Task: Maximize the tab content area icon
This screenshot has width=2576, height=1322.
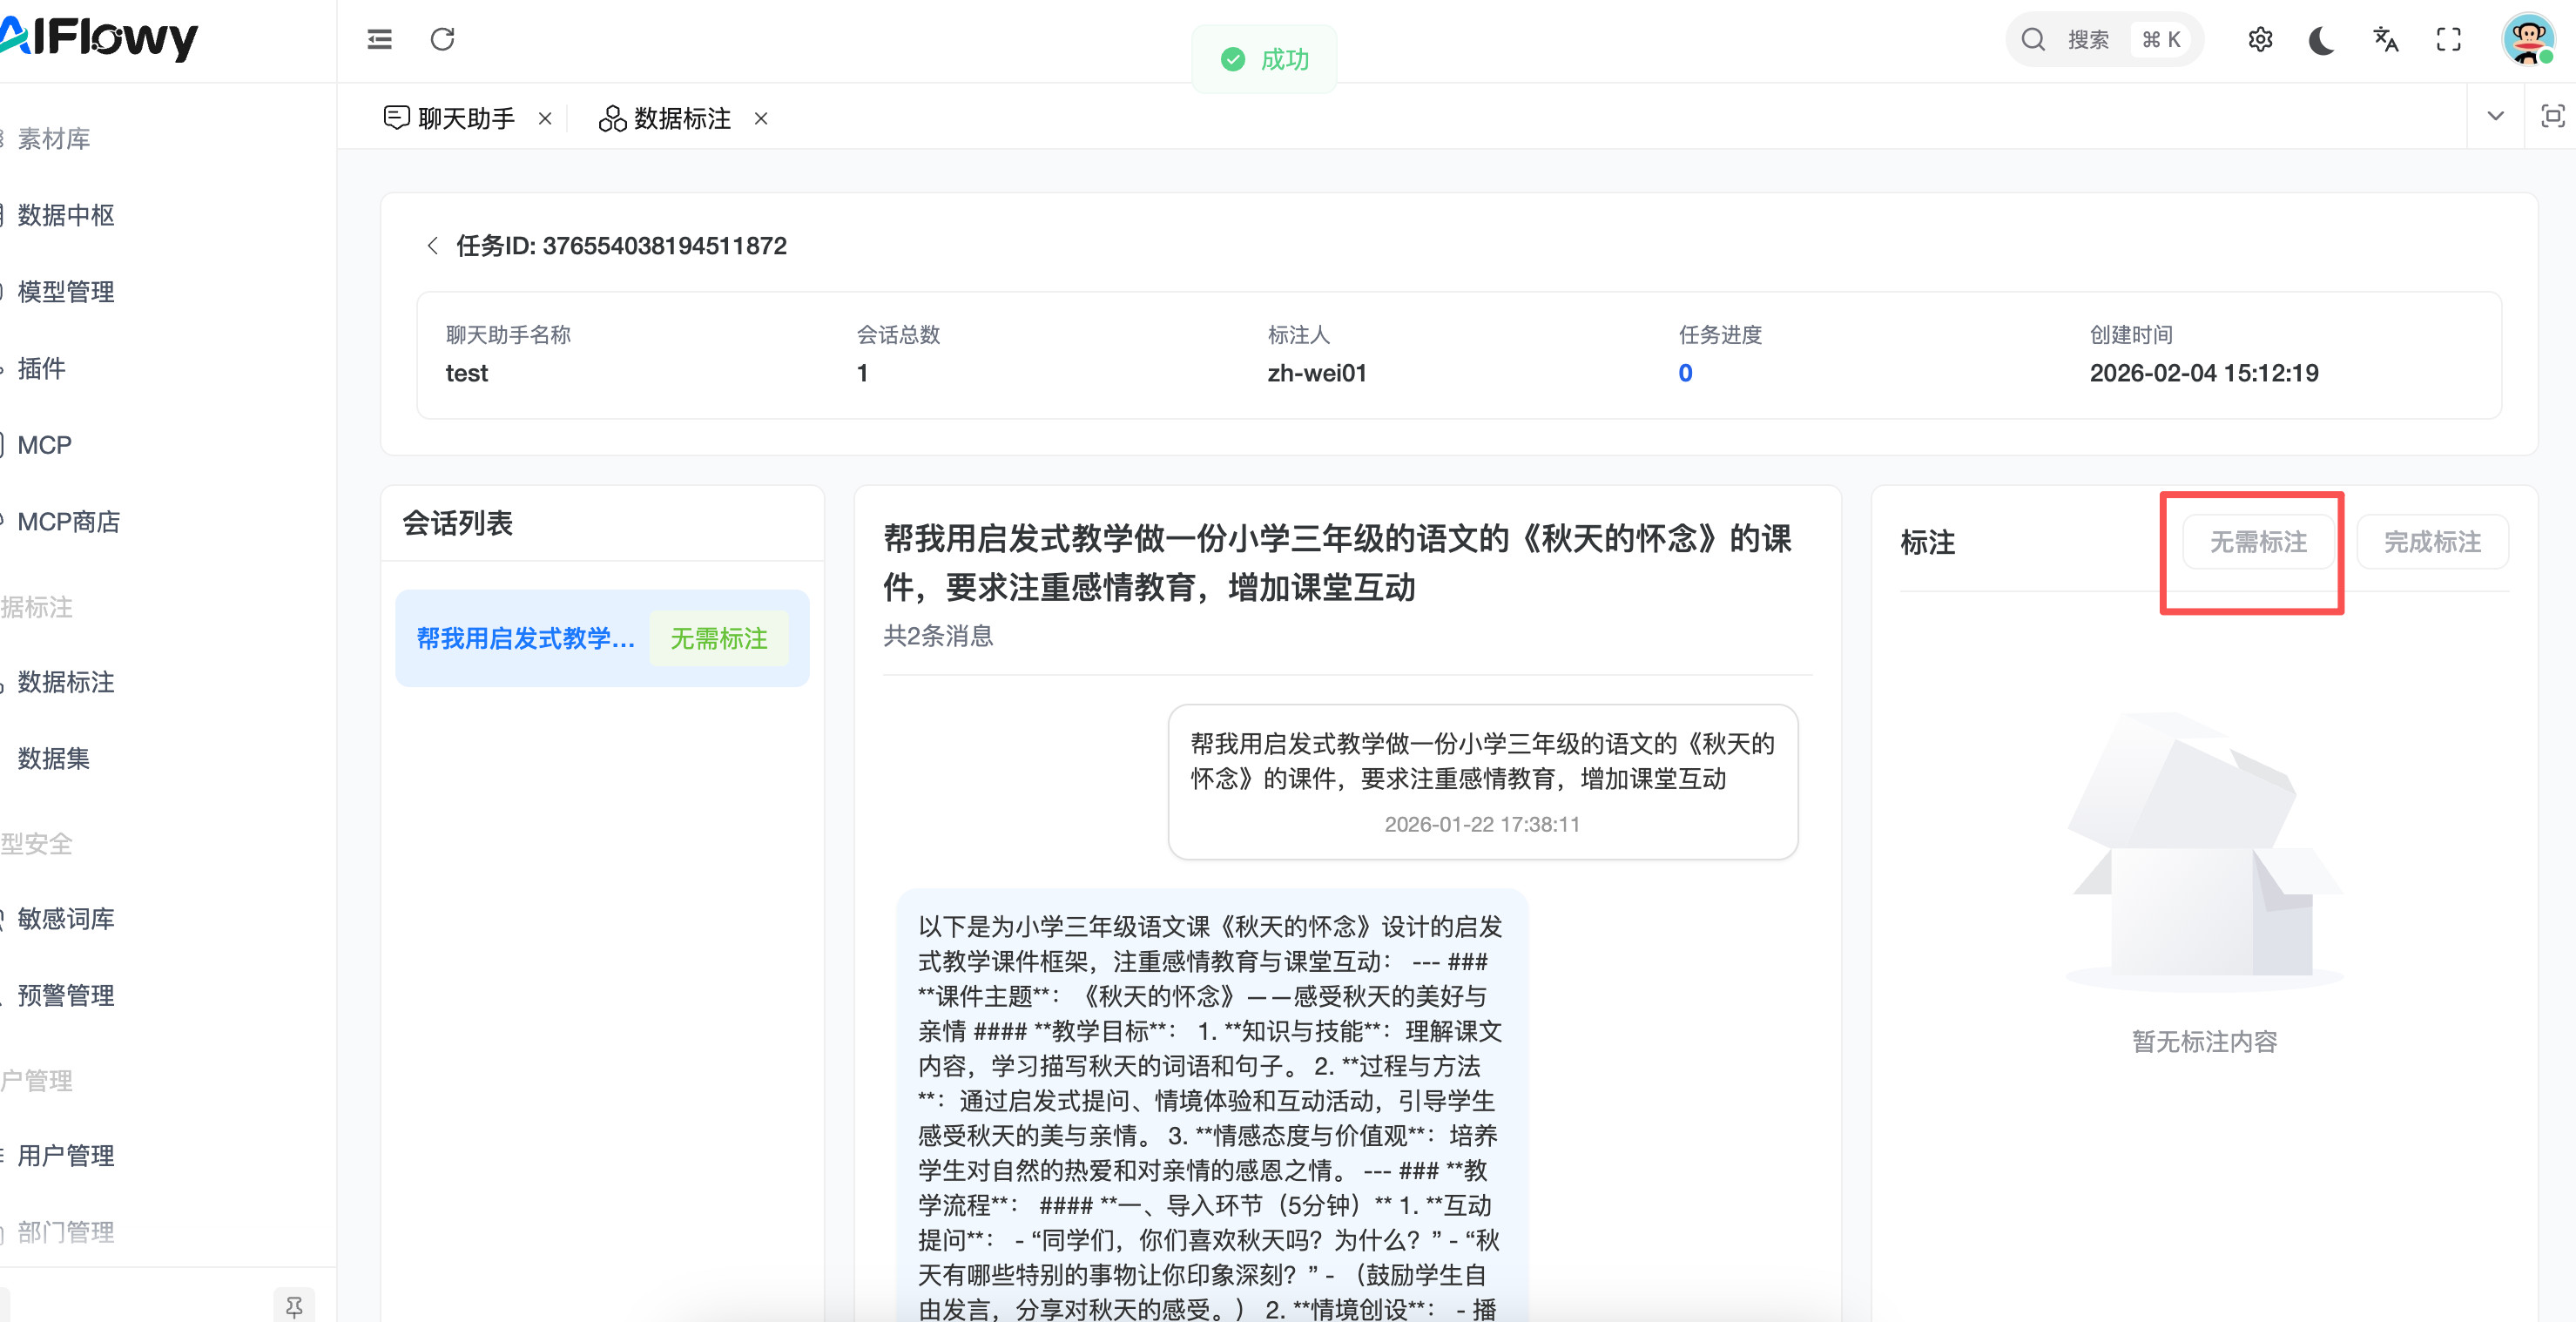Action: [x=2552, y=116]
